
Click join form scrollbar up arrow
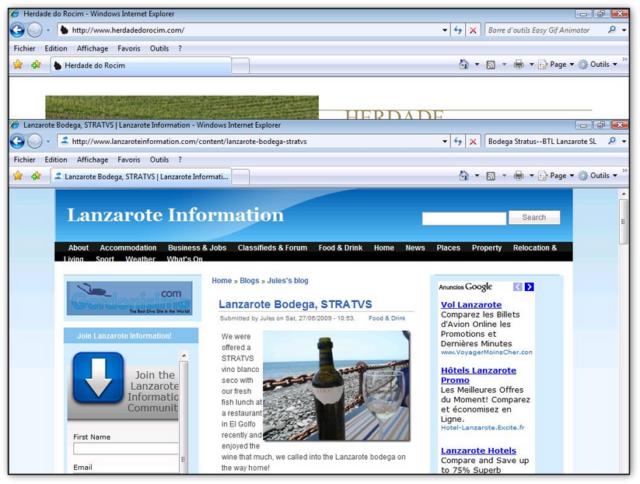coord(184,356)
